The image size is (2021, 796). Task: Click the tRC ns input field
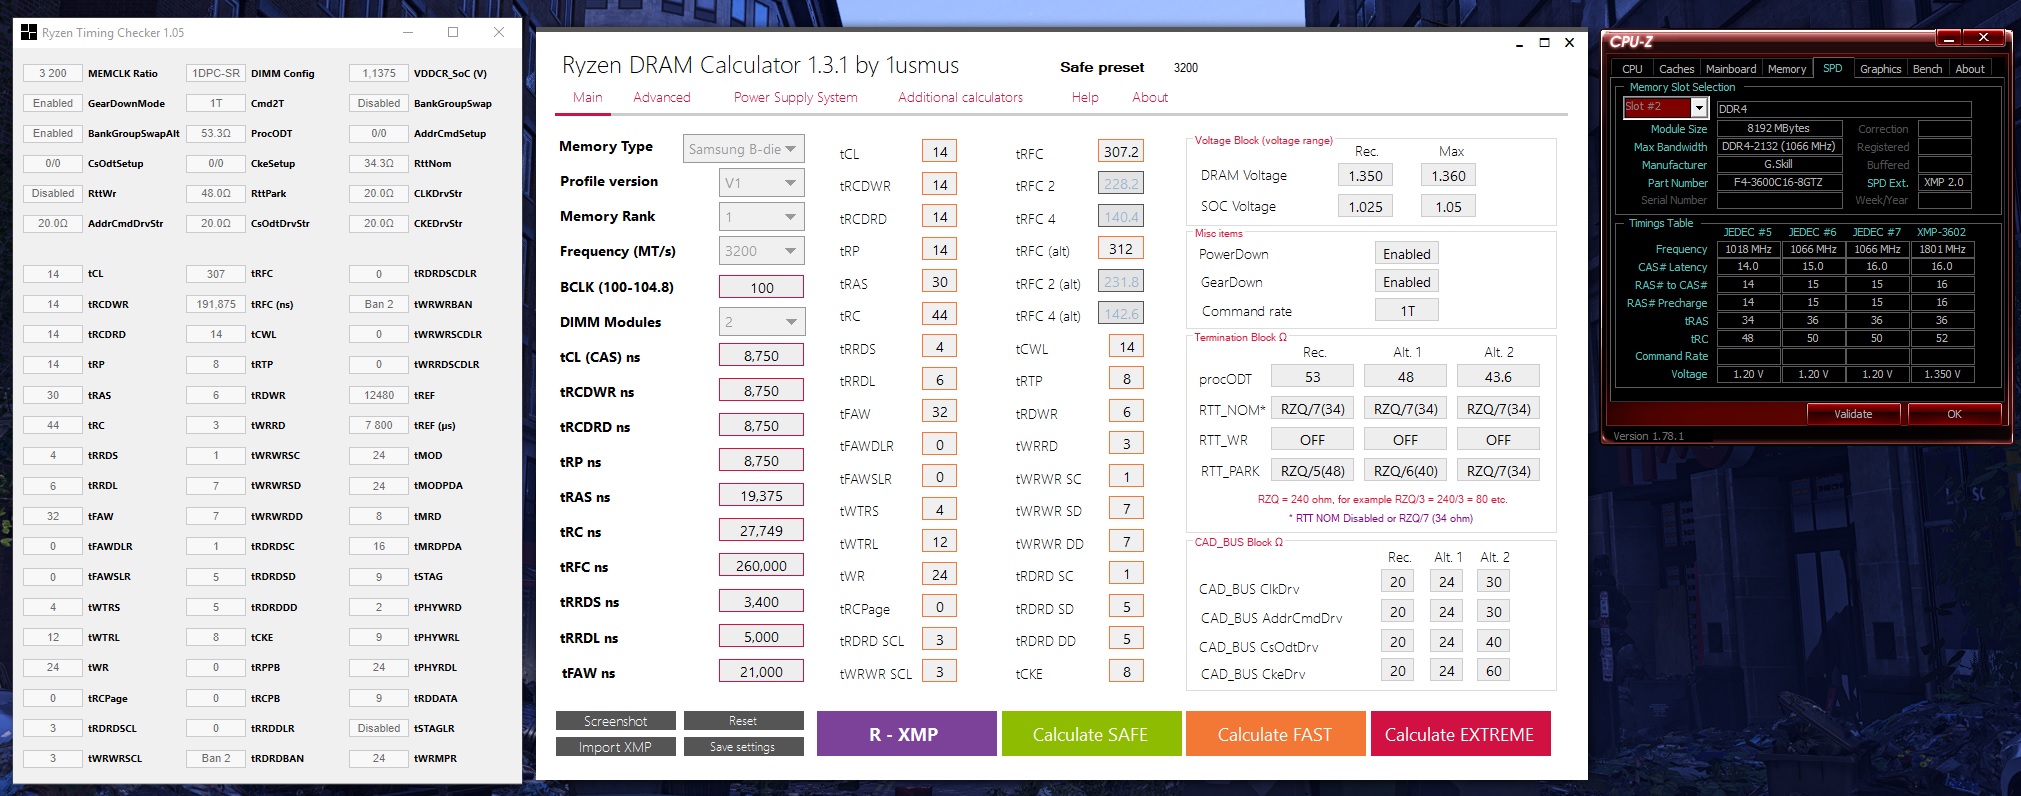coord(761,531)
